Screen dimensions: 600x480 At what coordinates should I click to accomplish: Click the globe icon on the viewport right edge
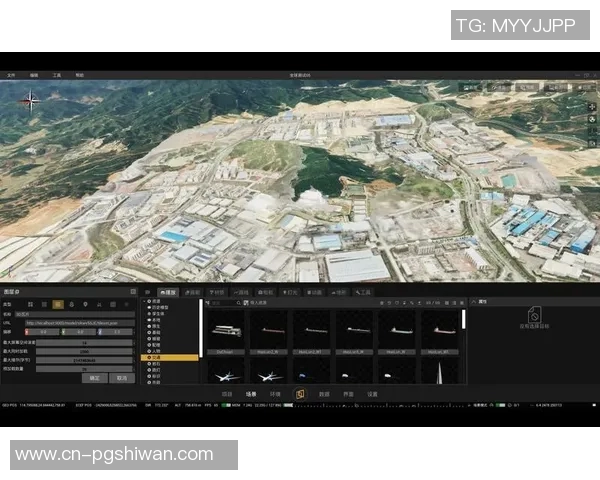tap(592, 119)
